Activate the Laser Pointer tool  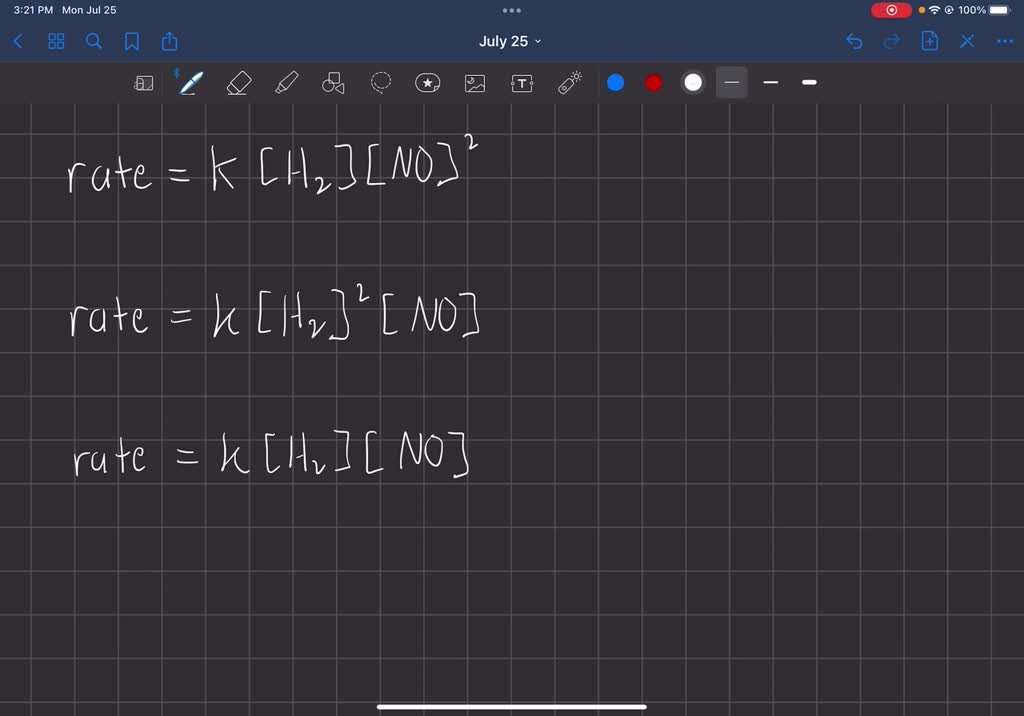pos(568,83)
